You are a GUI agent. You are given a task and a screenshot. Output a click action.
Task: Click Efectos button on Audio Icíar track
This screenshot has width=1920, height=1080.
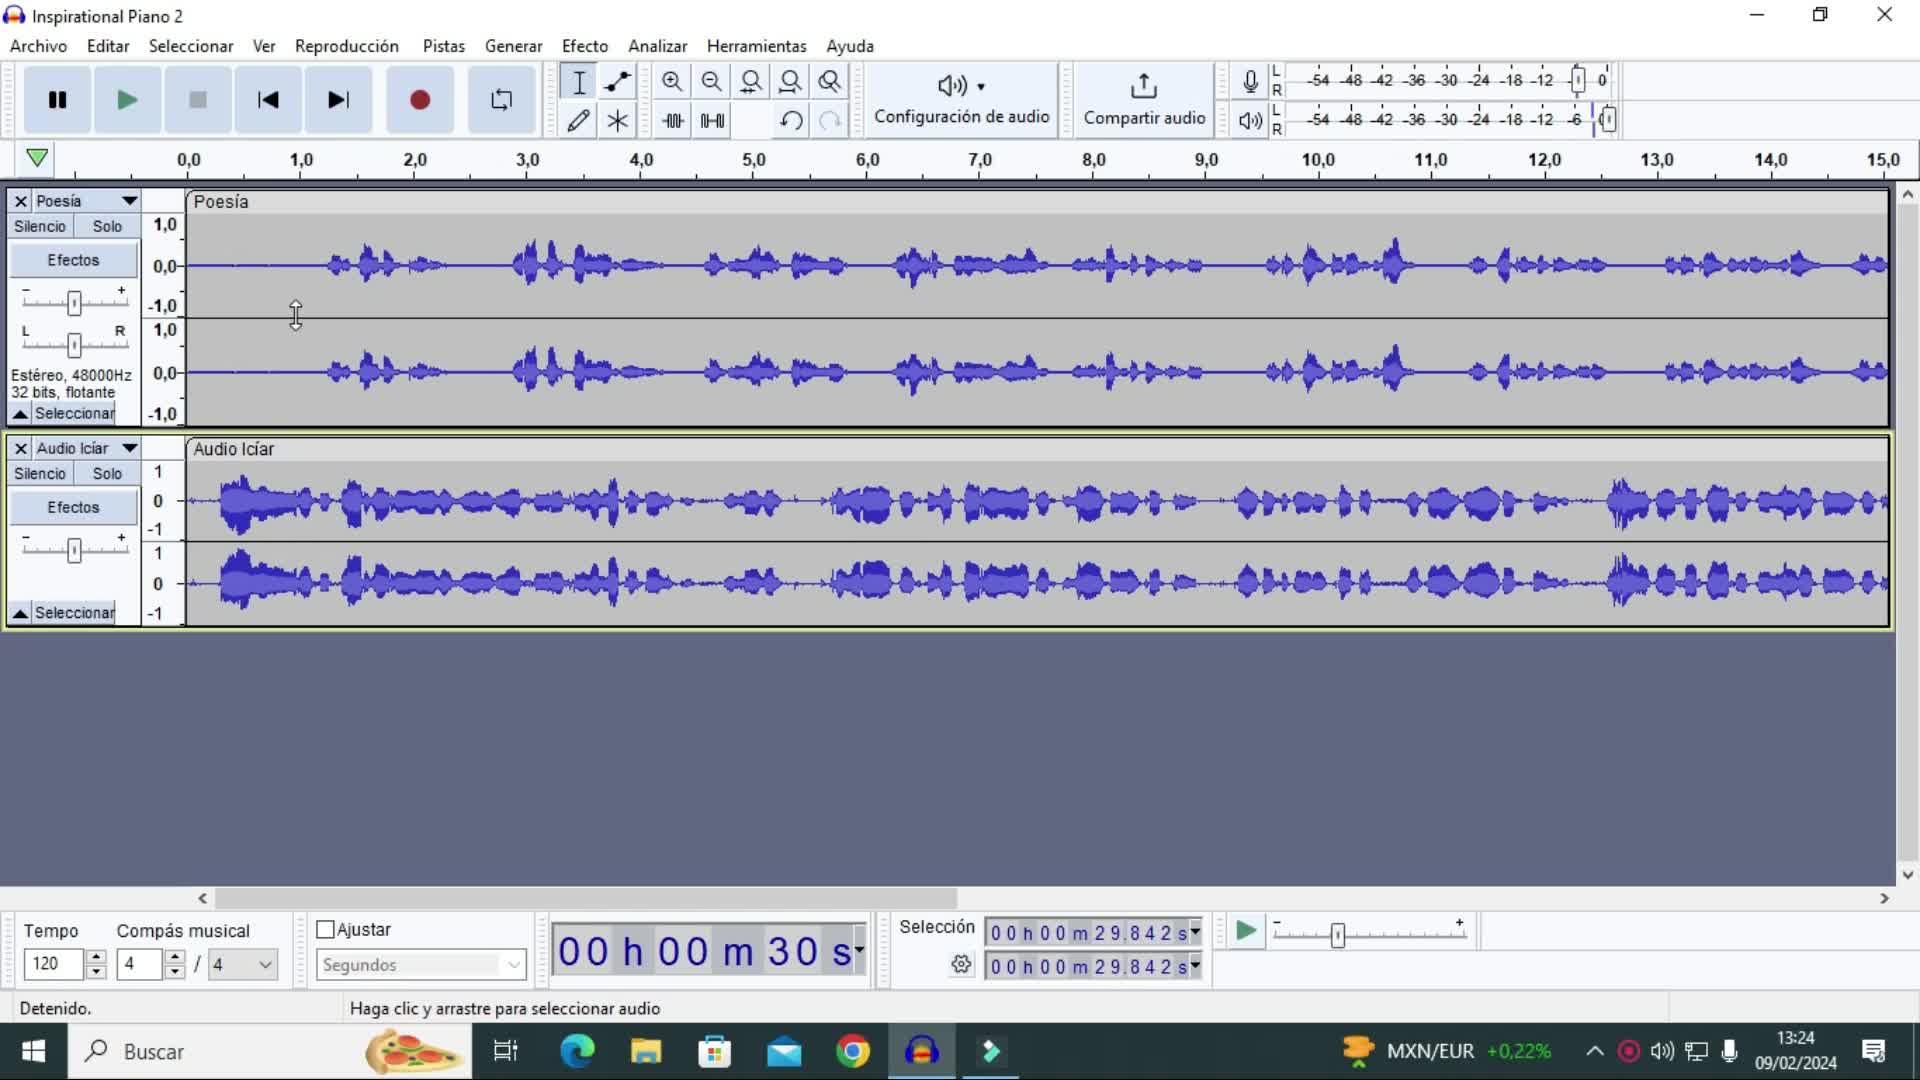pyautogui.click(x=73, y=507)
